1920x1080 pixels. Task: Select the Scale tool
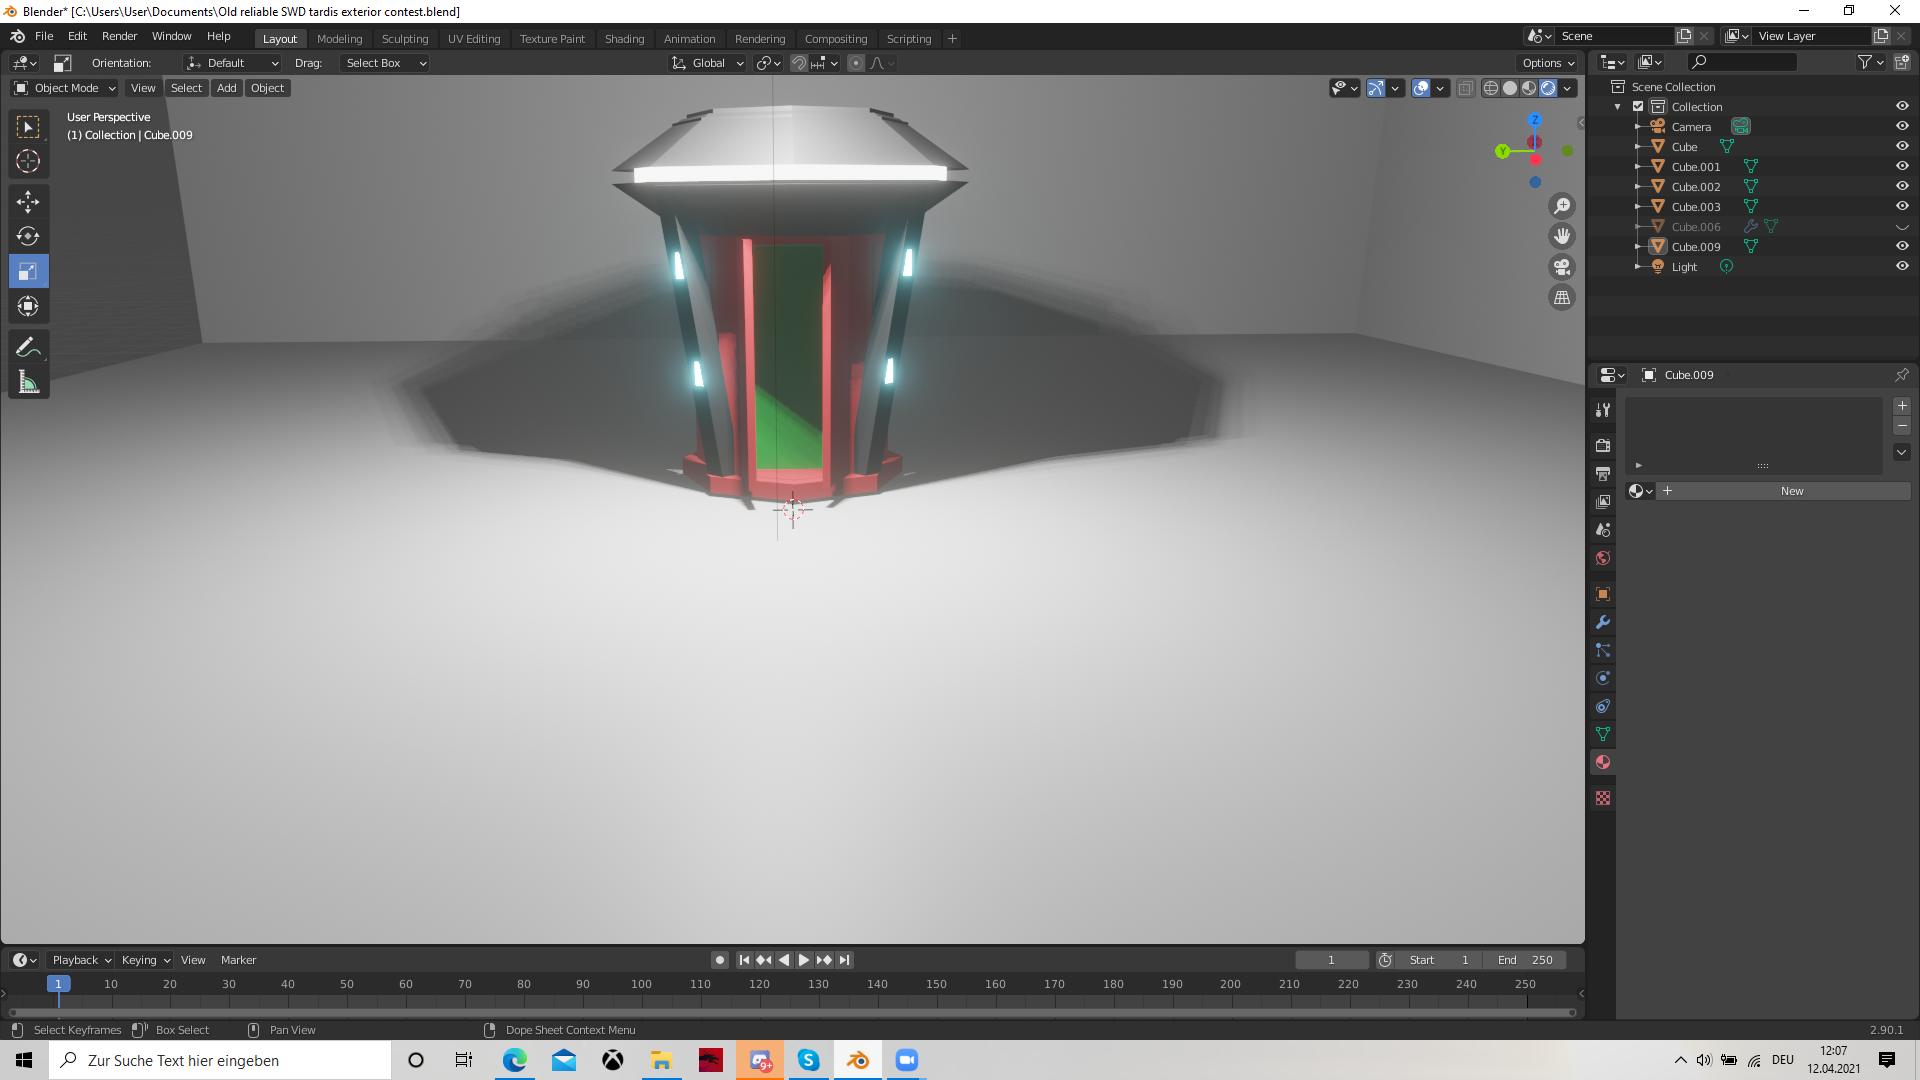28,271
